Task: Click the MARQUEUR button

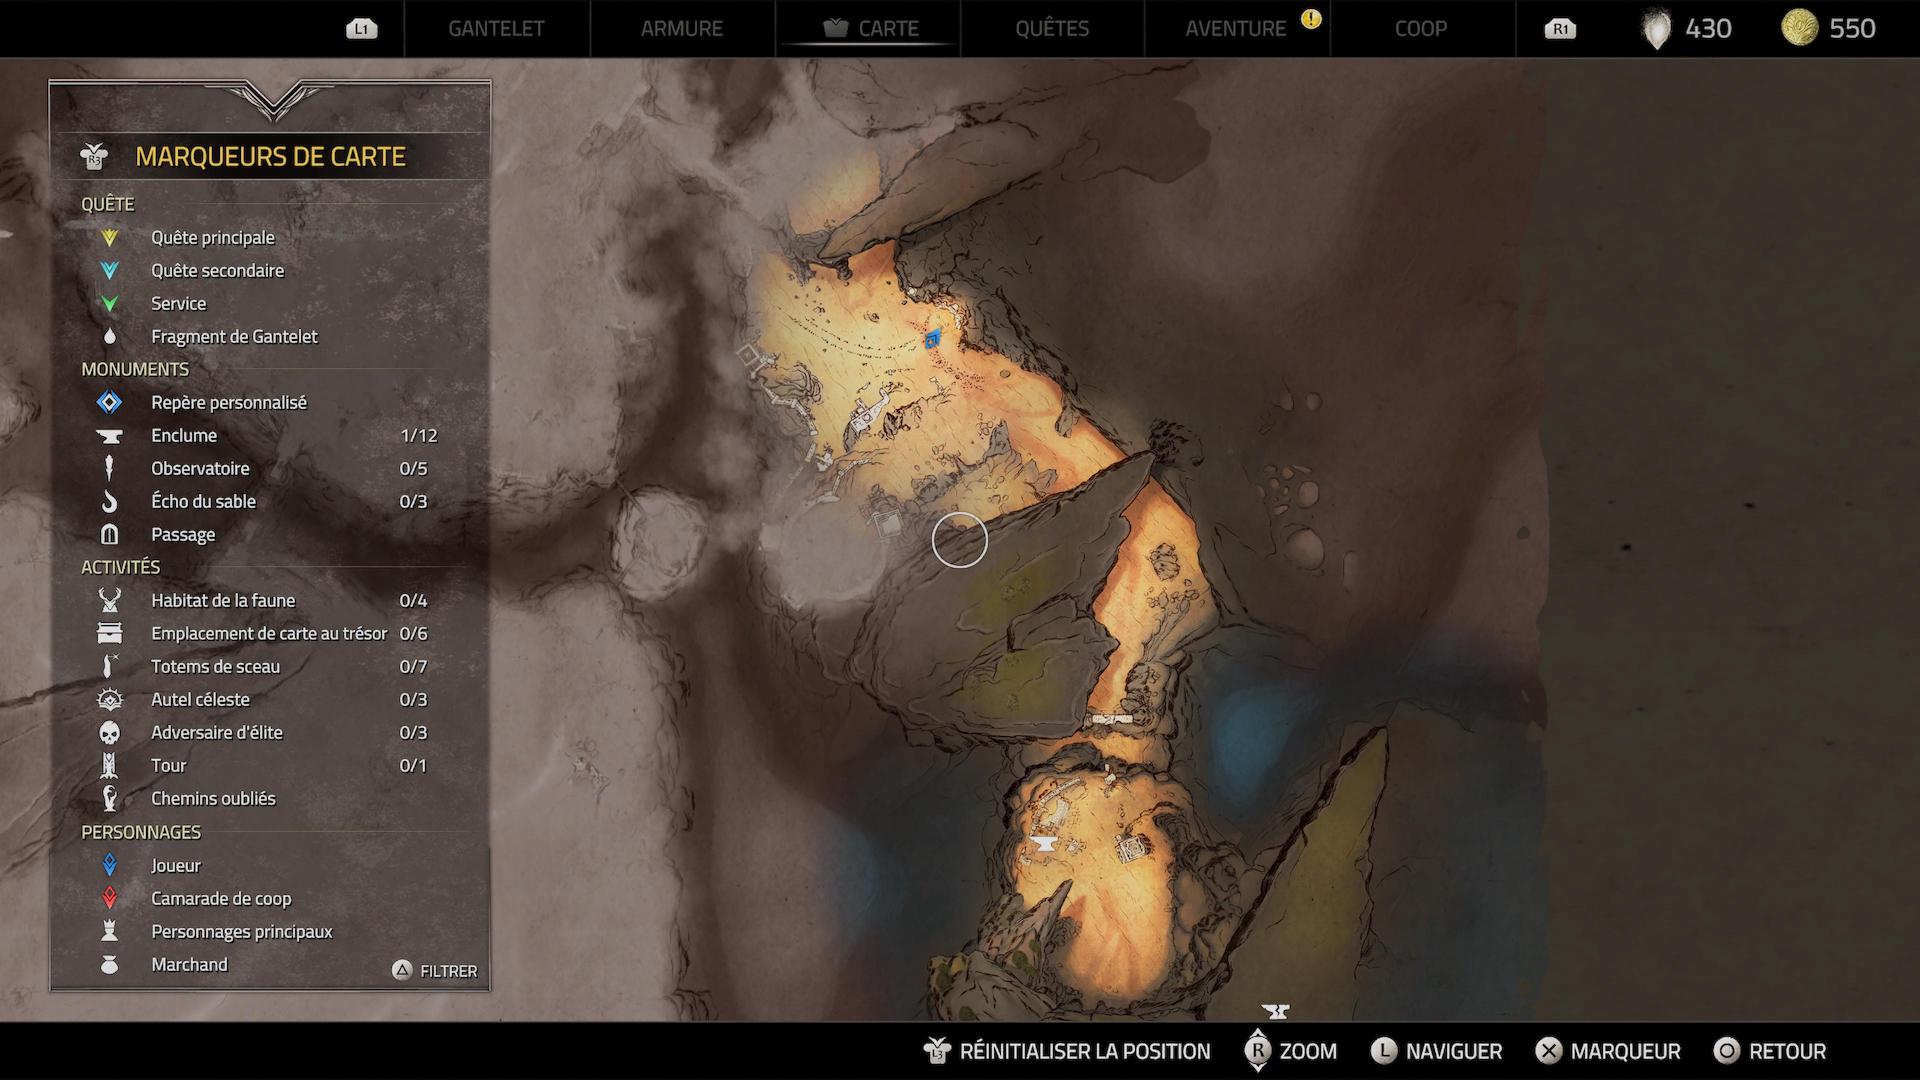Action: coord(1608,1051)
